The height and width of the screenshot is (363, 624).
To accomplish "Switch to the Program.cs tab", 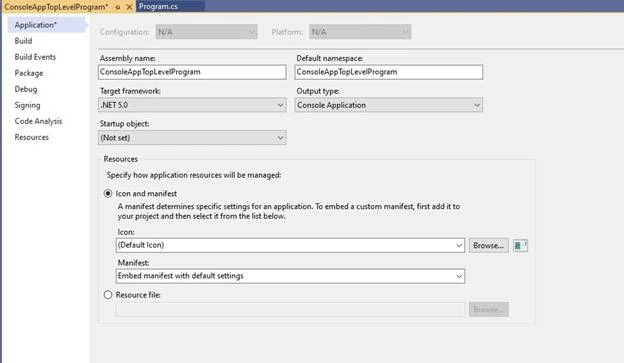I will 158,6.
